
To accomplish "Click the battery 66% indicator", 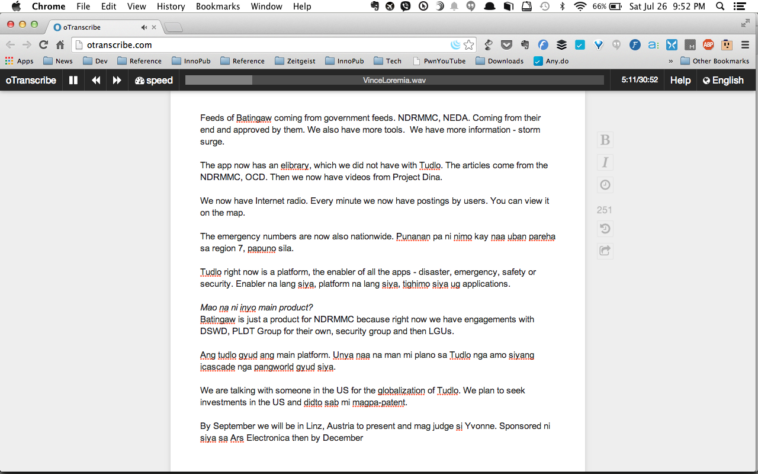I will coord(607,6).
